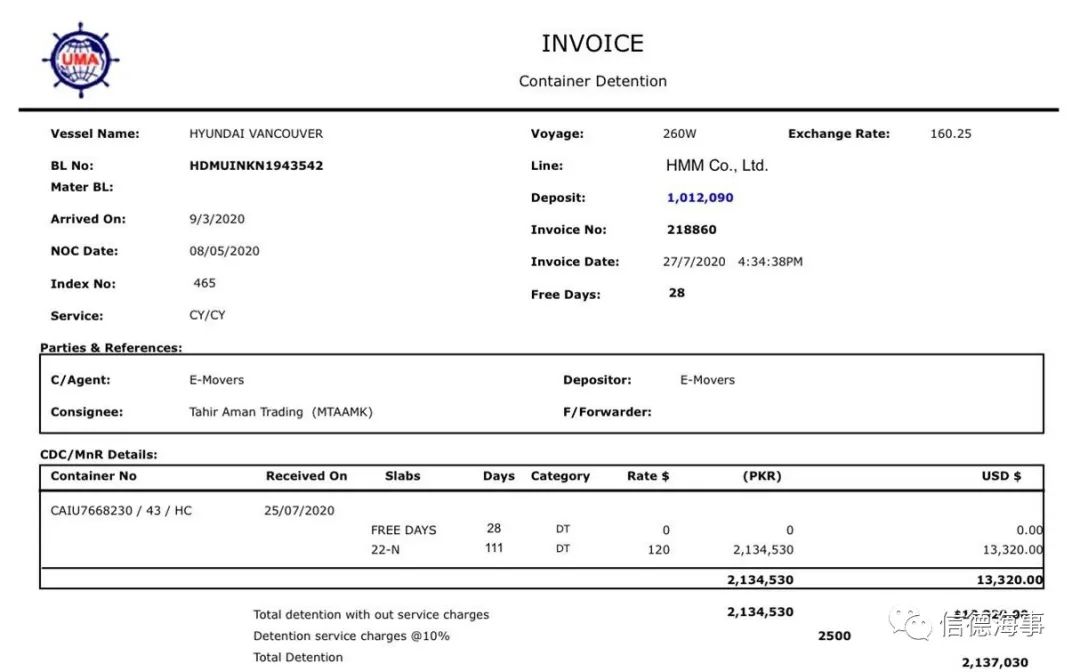Click the Exchange Rate label

839,134
